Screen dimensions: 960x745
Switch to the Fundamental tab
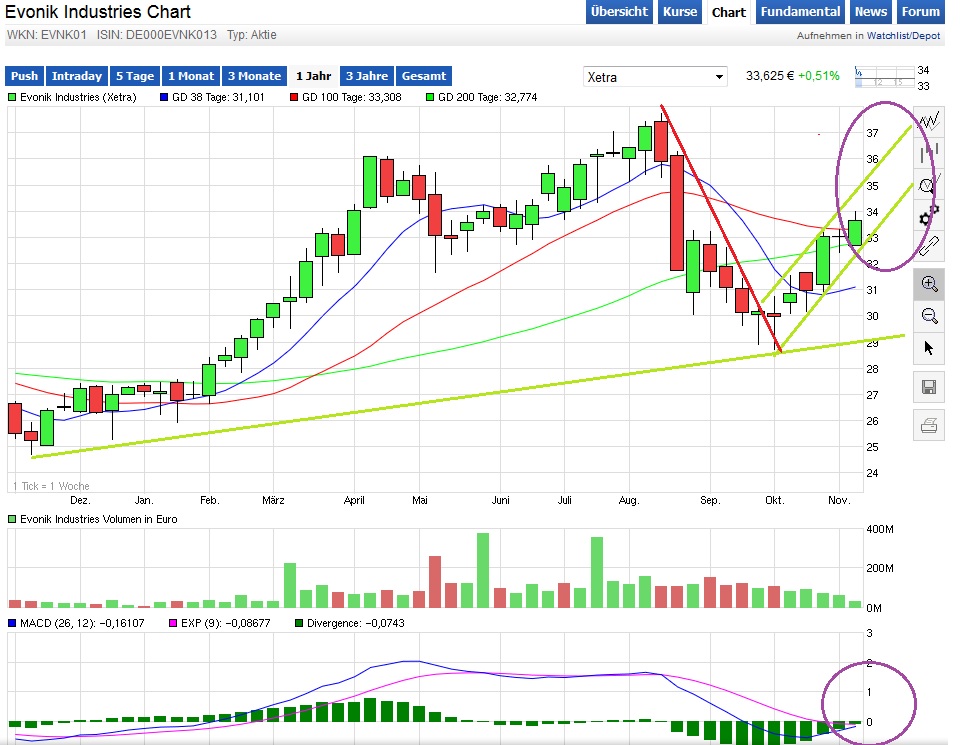799,12
